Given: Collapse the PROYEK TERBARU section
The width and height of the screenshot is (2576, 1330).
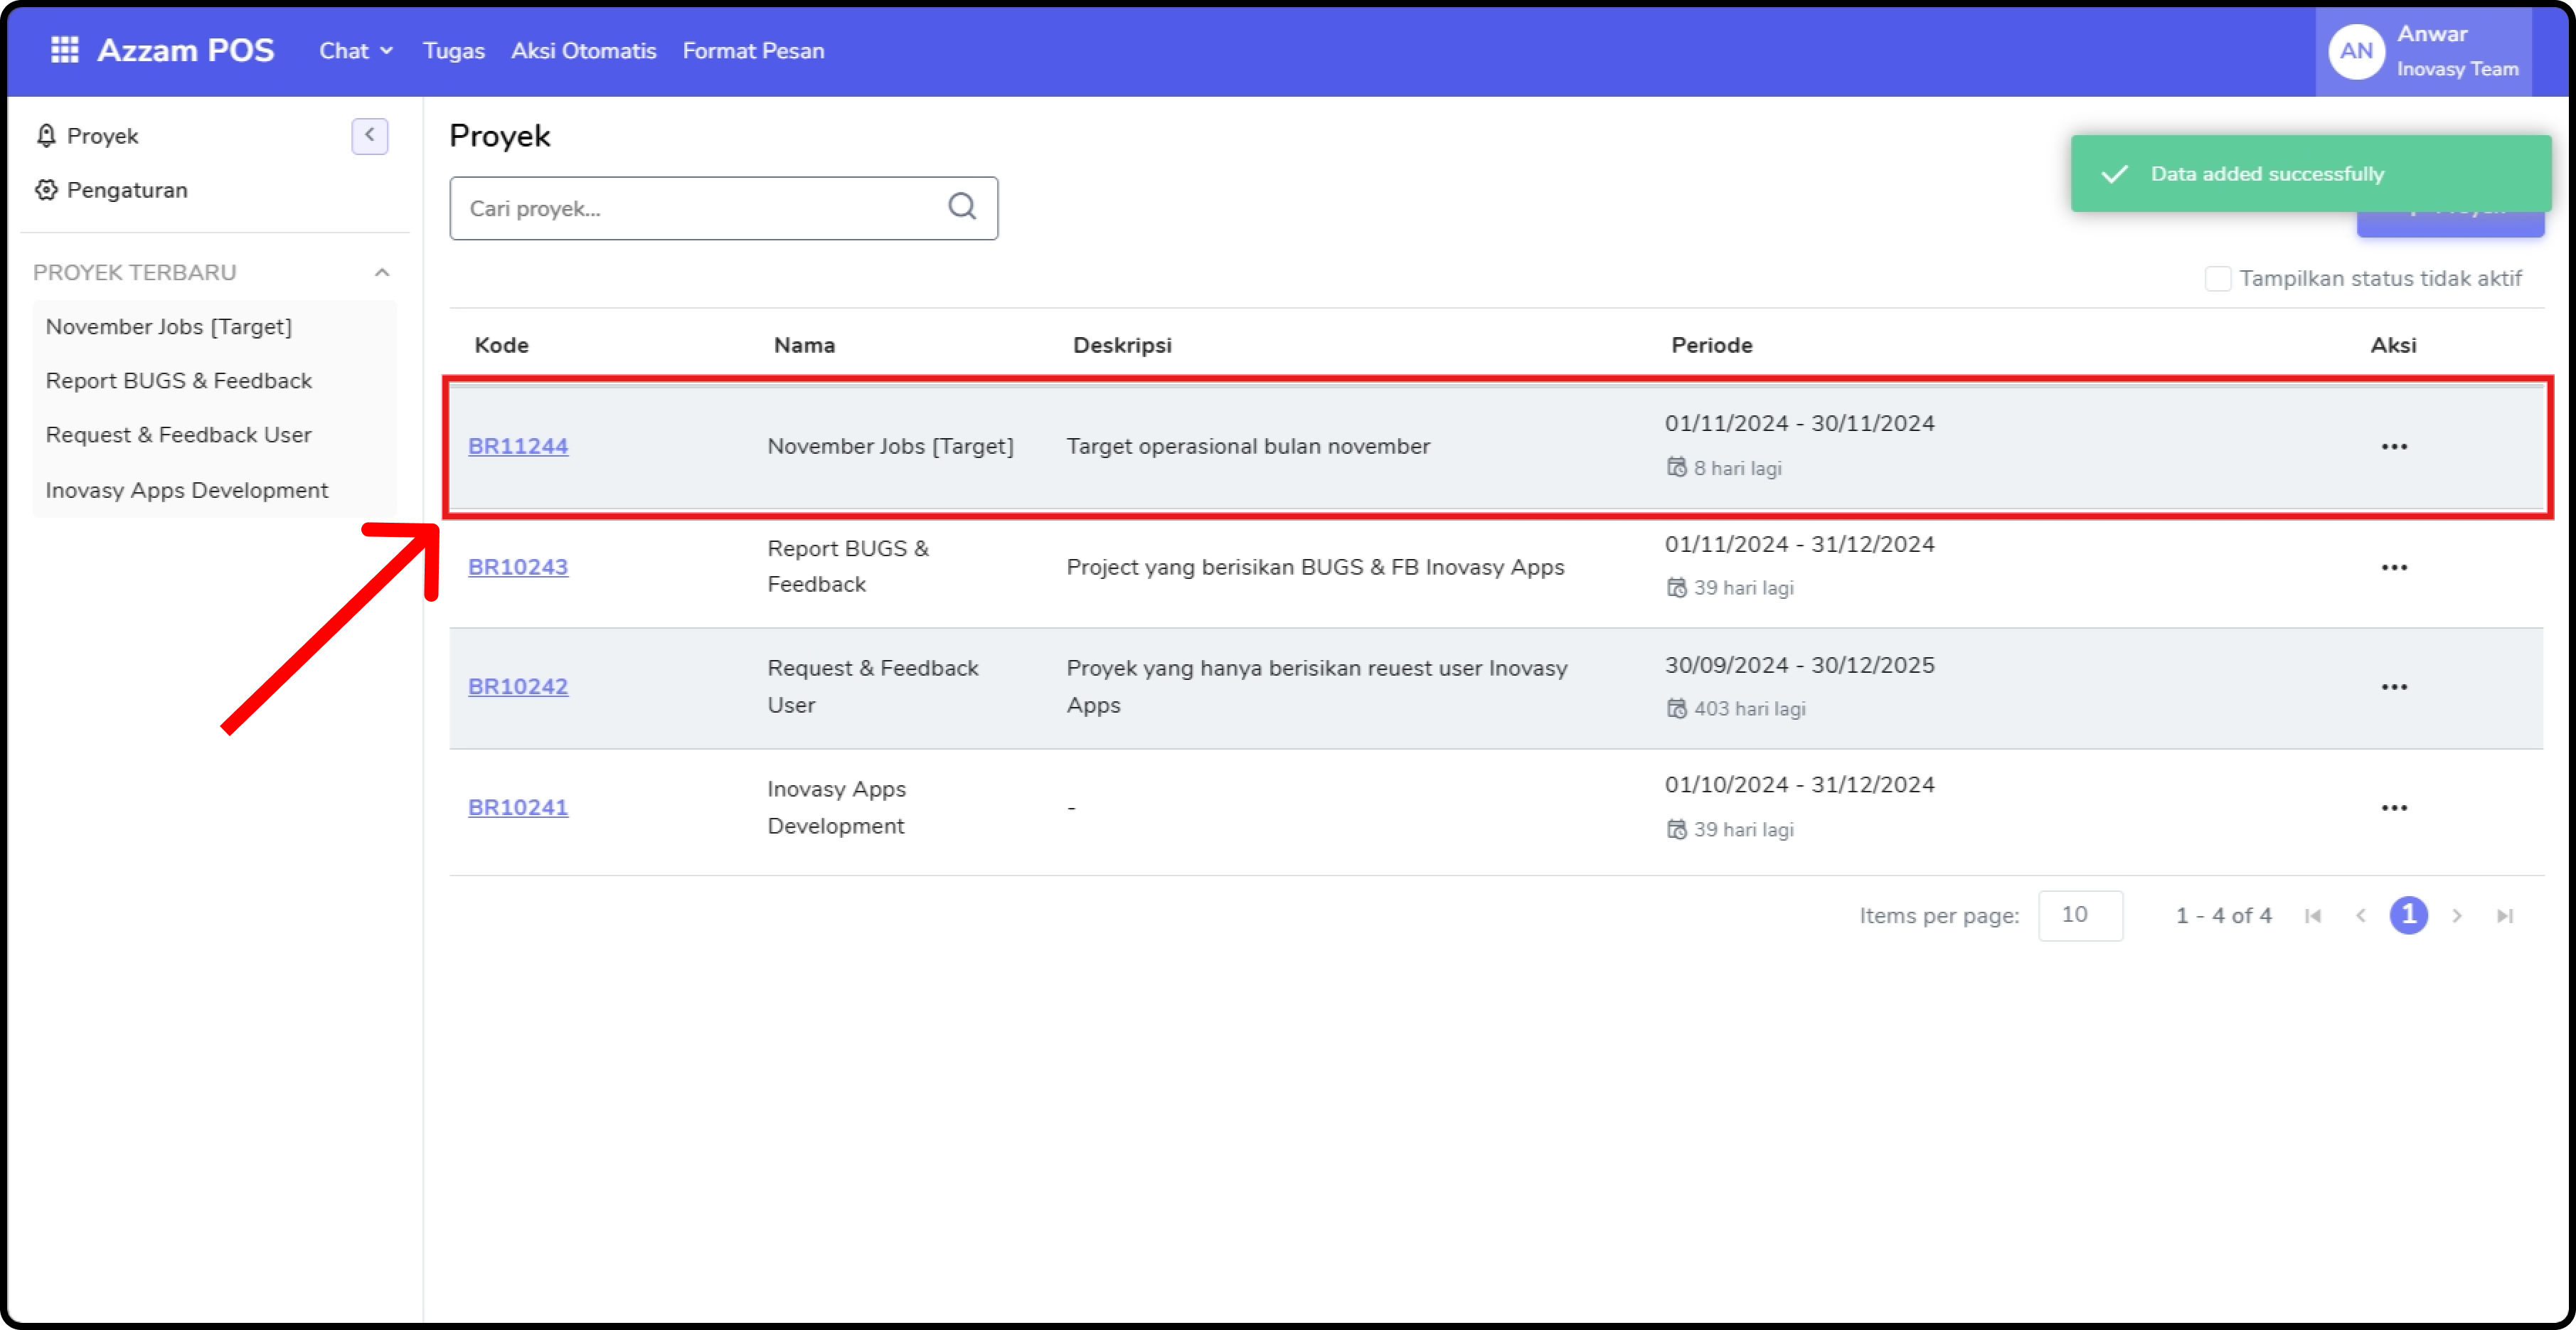Looking at the screenshot, I should coord(381,272).
